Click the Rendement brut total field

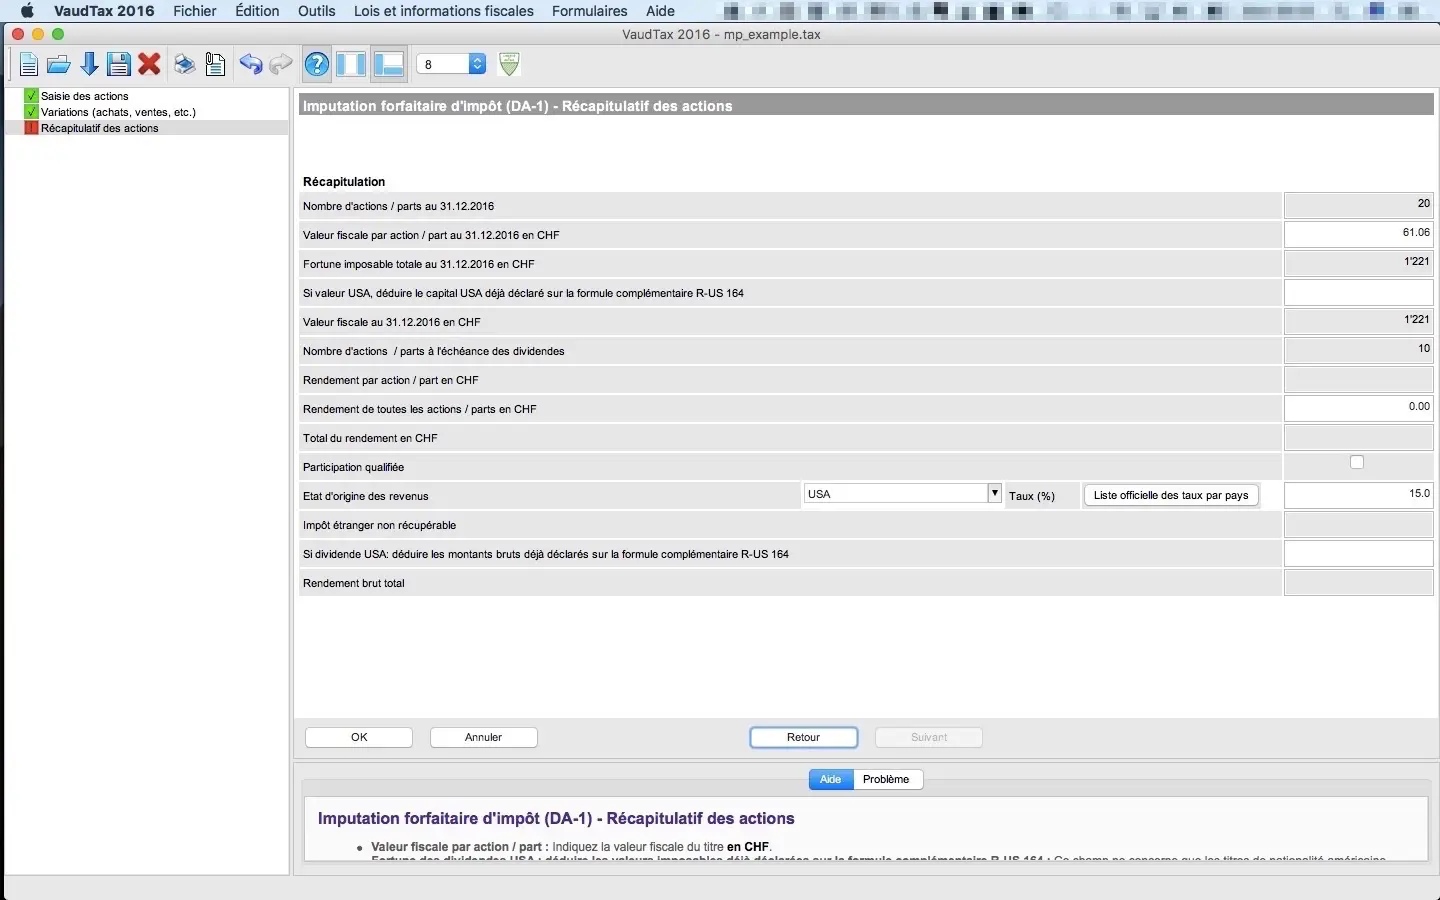[1359, 582]
